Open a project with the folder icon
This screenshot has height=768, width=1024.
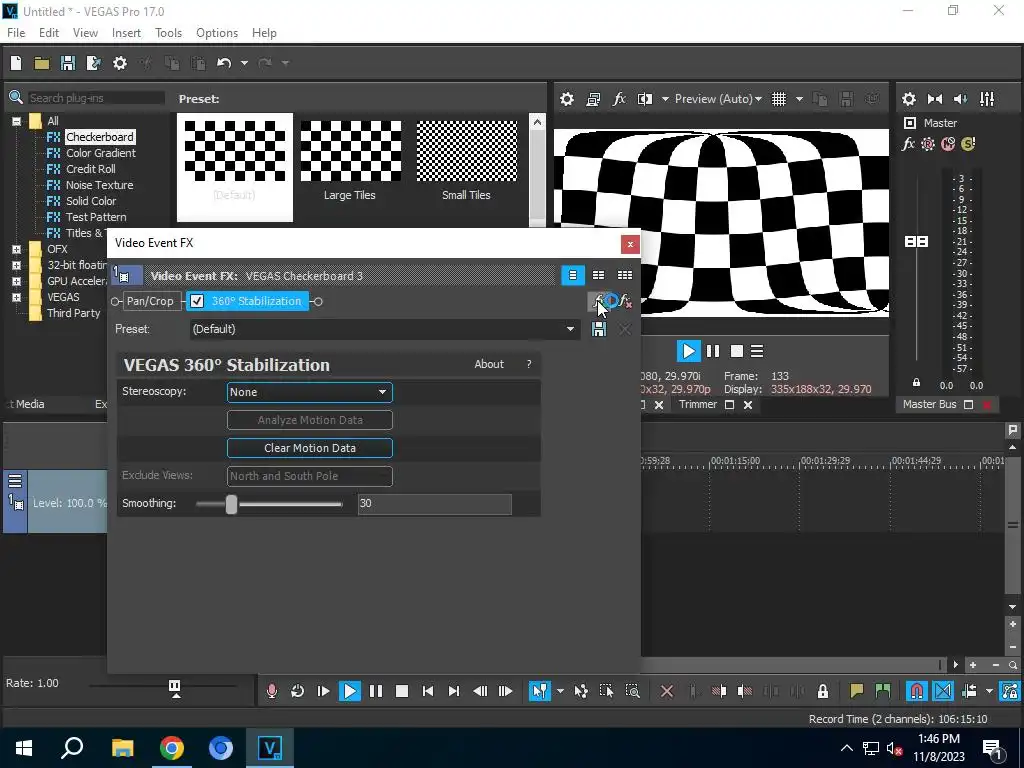pos(42,63)
